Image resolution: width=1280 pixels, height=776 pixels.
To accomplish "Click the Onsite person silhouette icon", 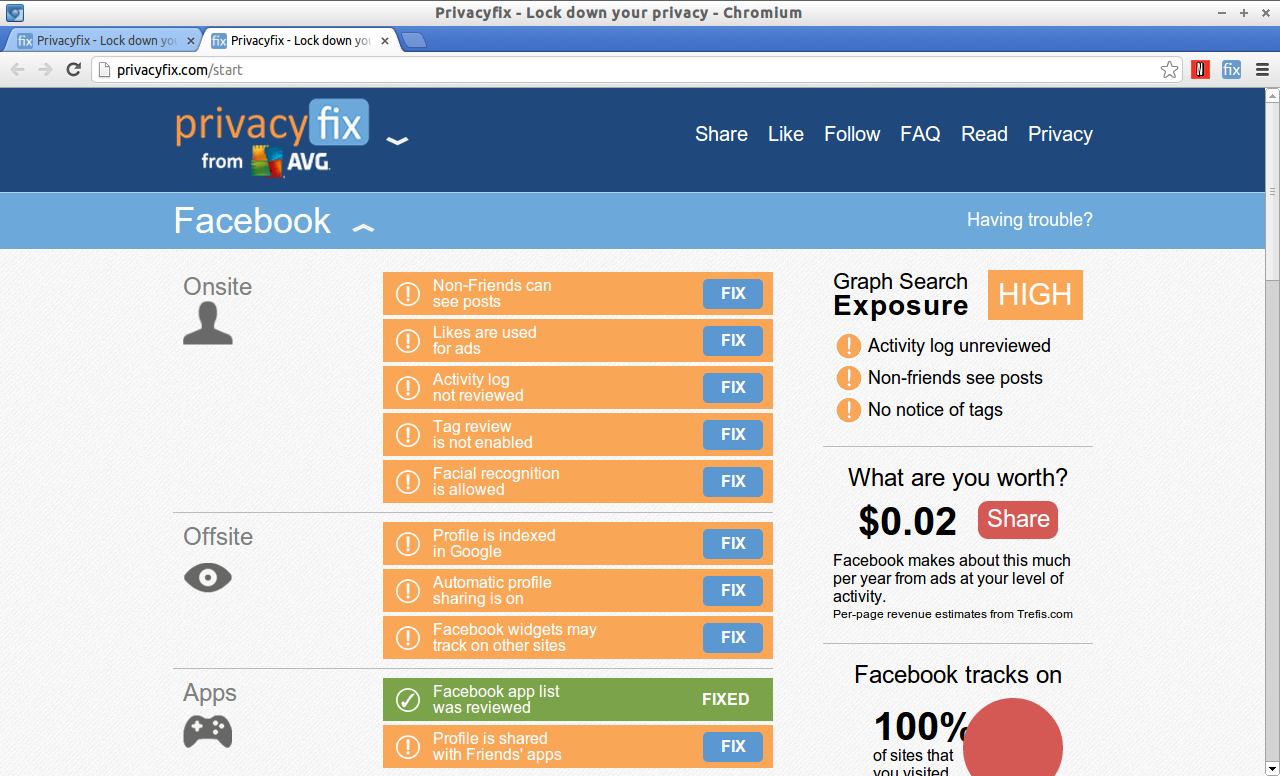I will tap(208, 325).
